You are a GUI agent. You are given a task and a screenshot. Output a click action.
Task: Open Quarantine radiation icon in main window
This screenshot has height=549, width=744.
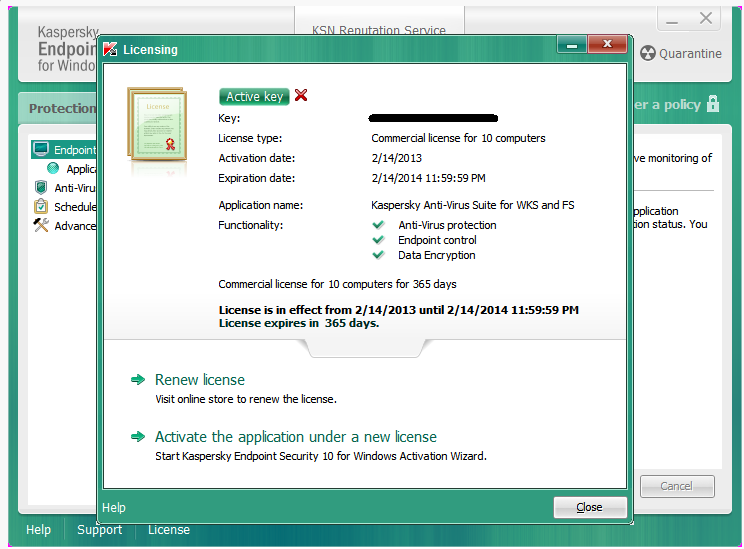648,53
